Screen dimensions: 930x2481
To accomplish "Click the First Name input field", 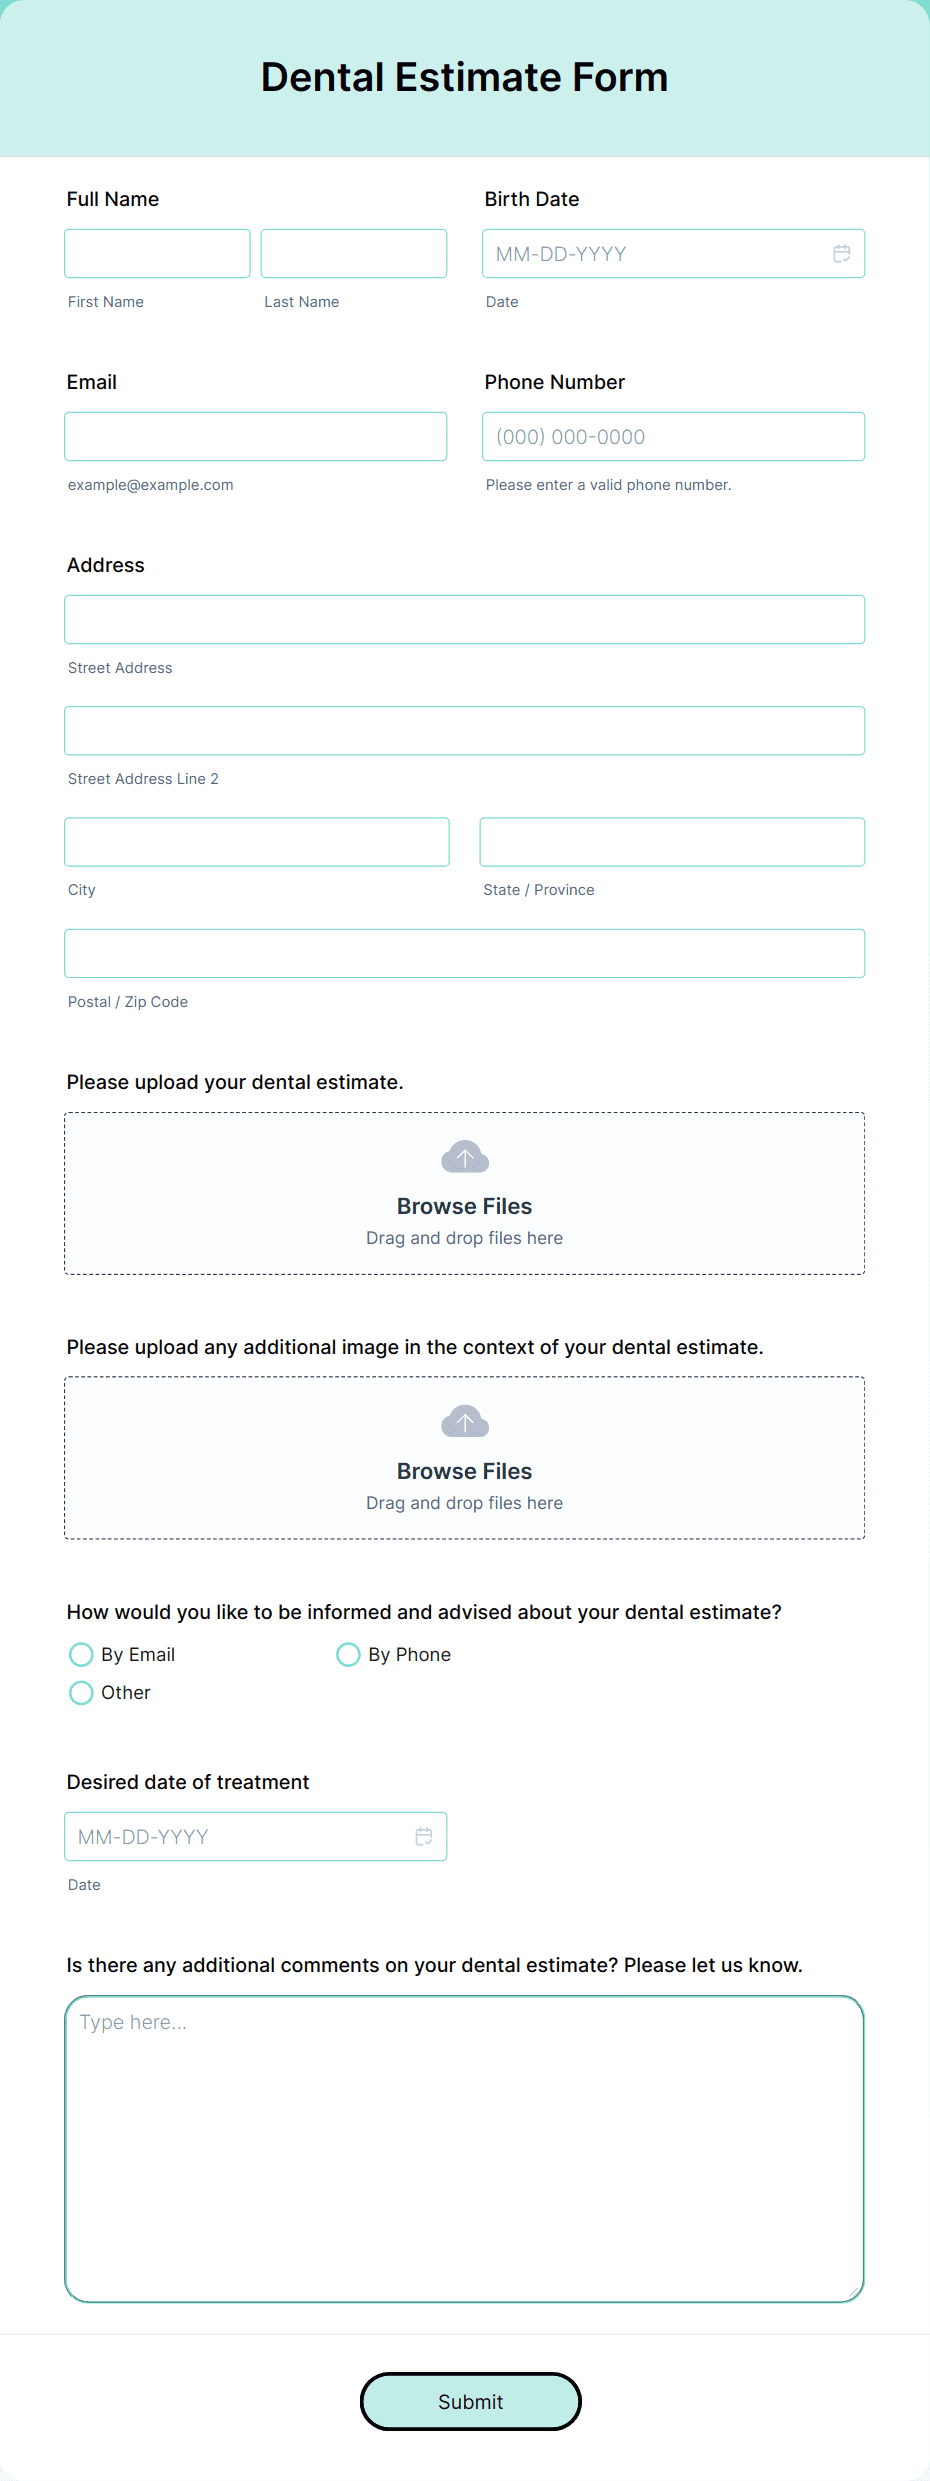I will click(157, 253).
